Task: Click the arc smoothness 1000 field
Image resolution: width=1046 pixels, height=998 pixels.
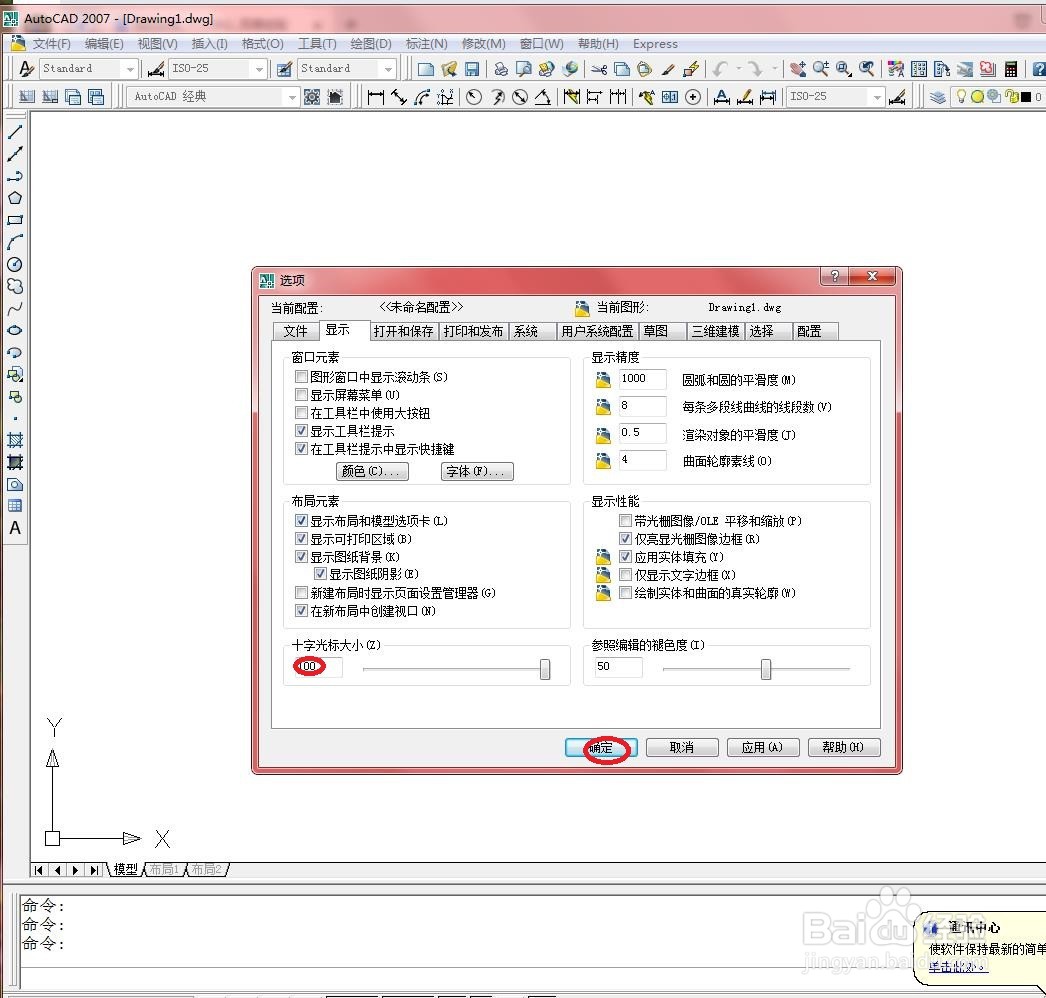Action: [x=643, y=378]
